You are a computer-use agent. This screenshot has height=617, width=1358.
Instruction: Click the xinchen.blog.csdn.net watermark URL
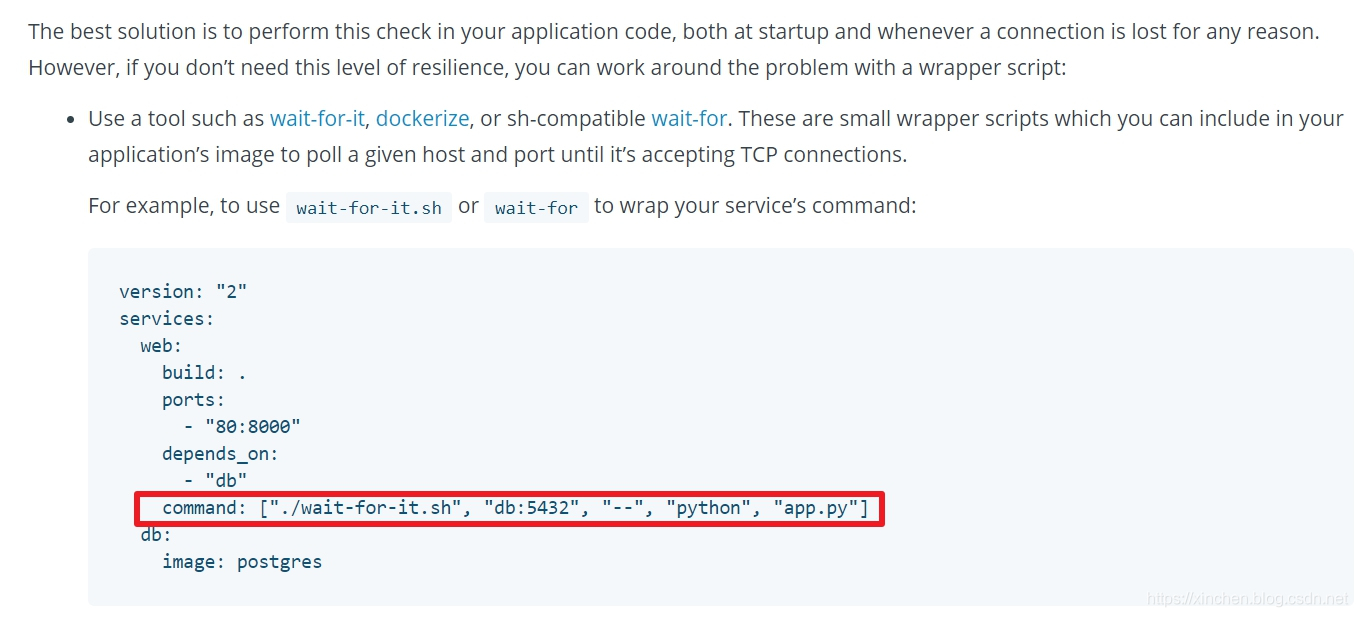(1248, 598)
